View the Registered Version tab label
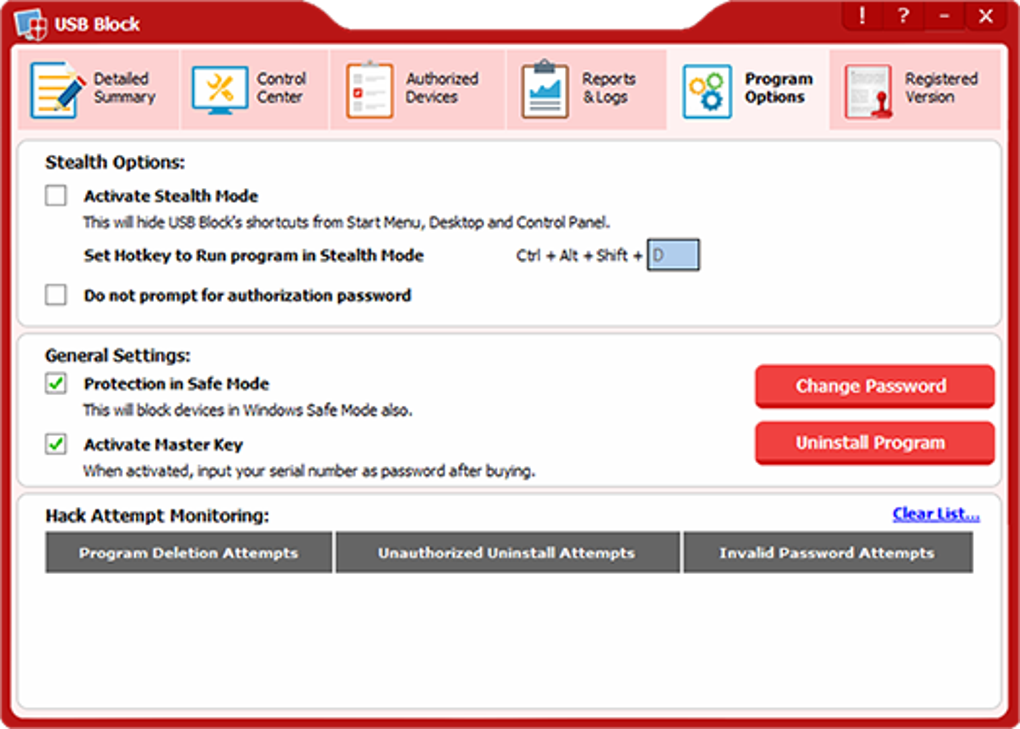This screenshot has height=729, width=1020. point(941,88)
